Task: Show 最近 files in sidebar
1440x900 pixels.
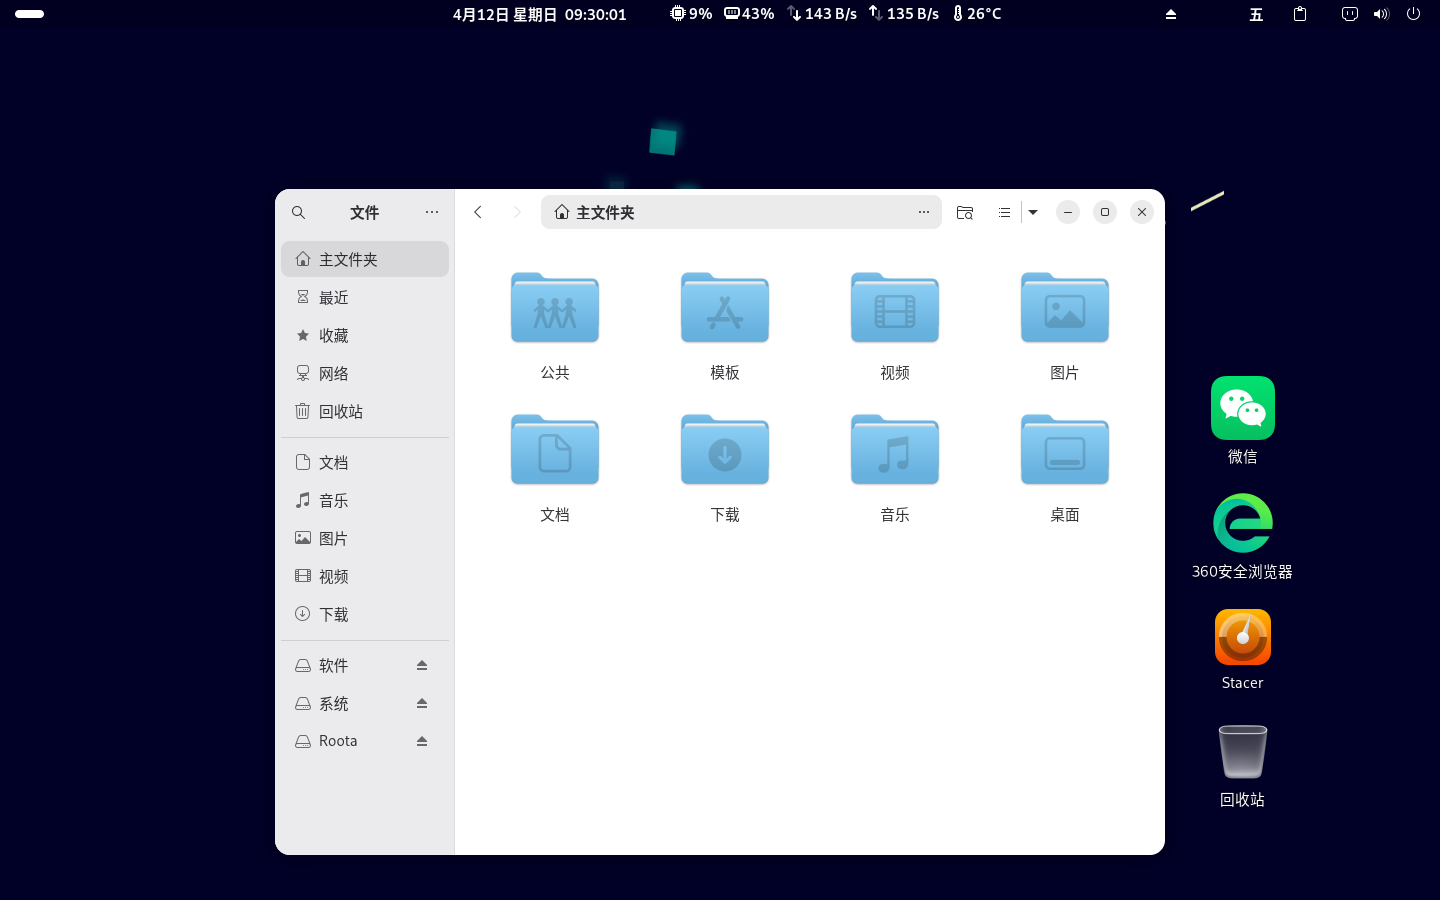Action: 365,297
